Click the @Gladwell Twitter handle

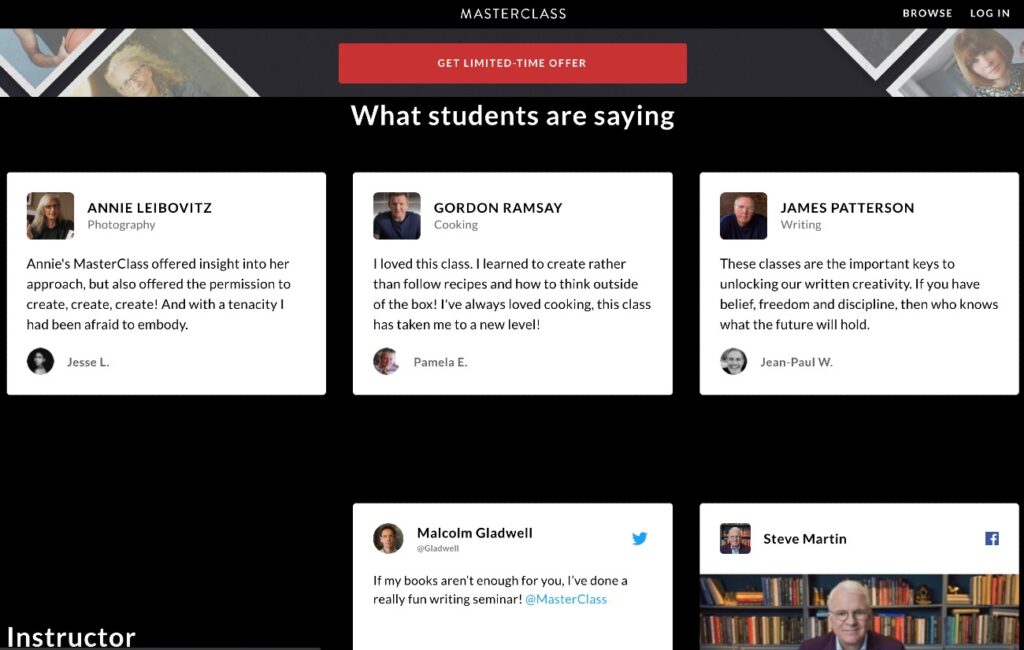tap(438, 548)
